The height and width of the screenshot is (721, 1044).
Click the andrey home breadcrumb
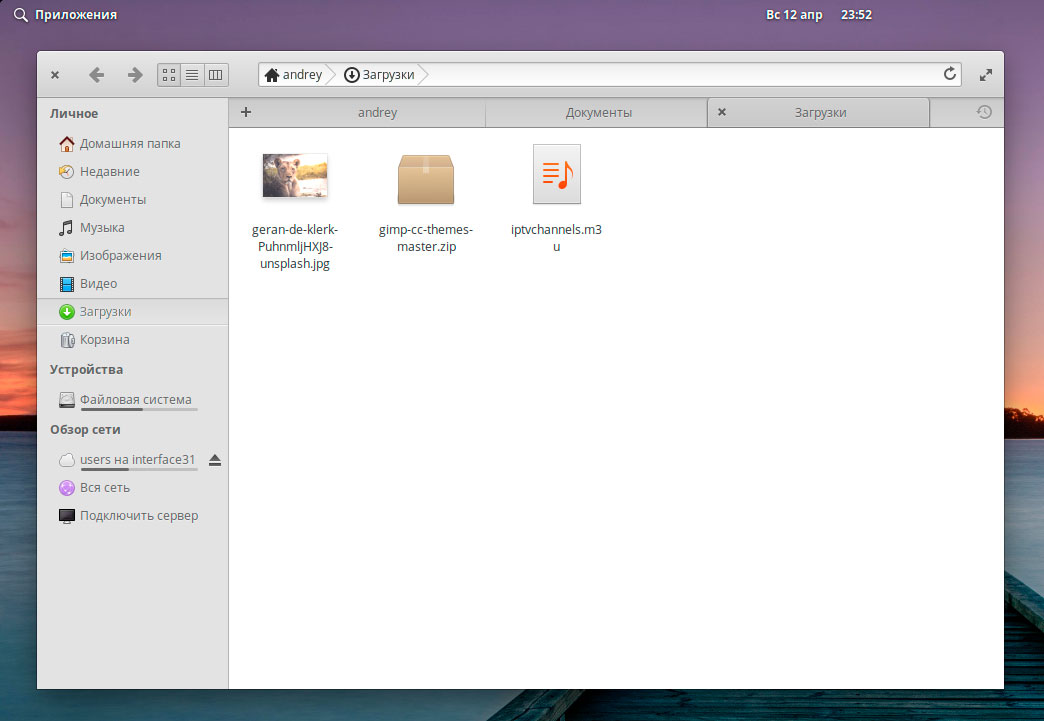[x=293, y=75]
